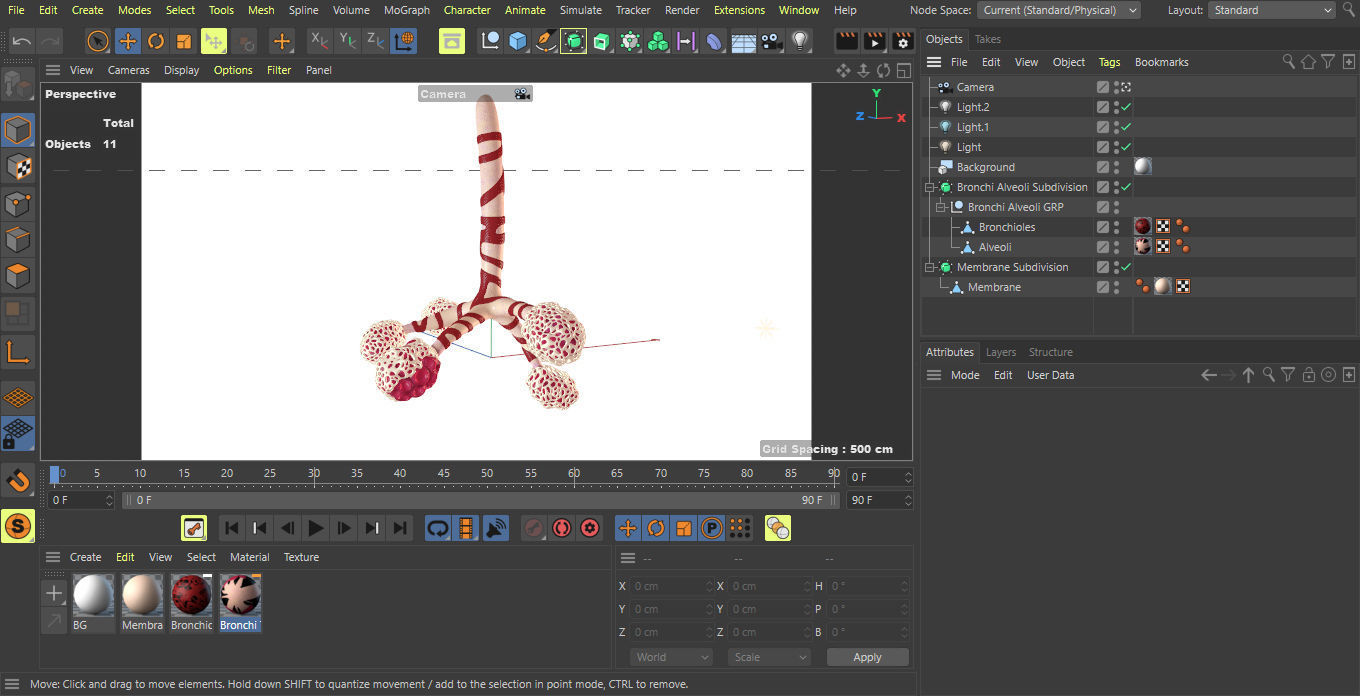This screenshot has width=1360, height=696.
Task: Toggle X axis lock
Action: [320, 41]
